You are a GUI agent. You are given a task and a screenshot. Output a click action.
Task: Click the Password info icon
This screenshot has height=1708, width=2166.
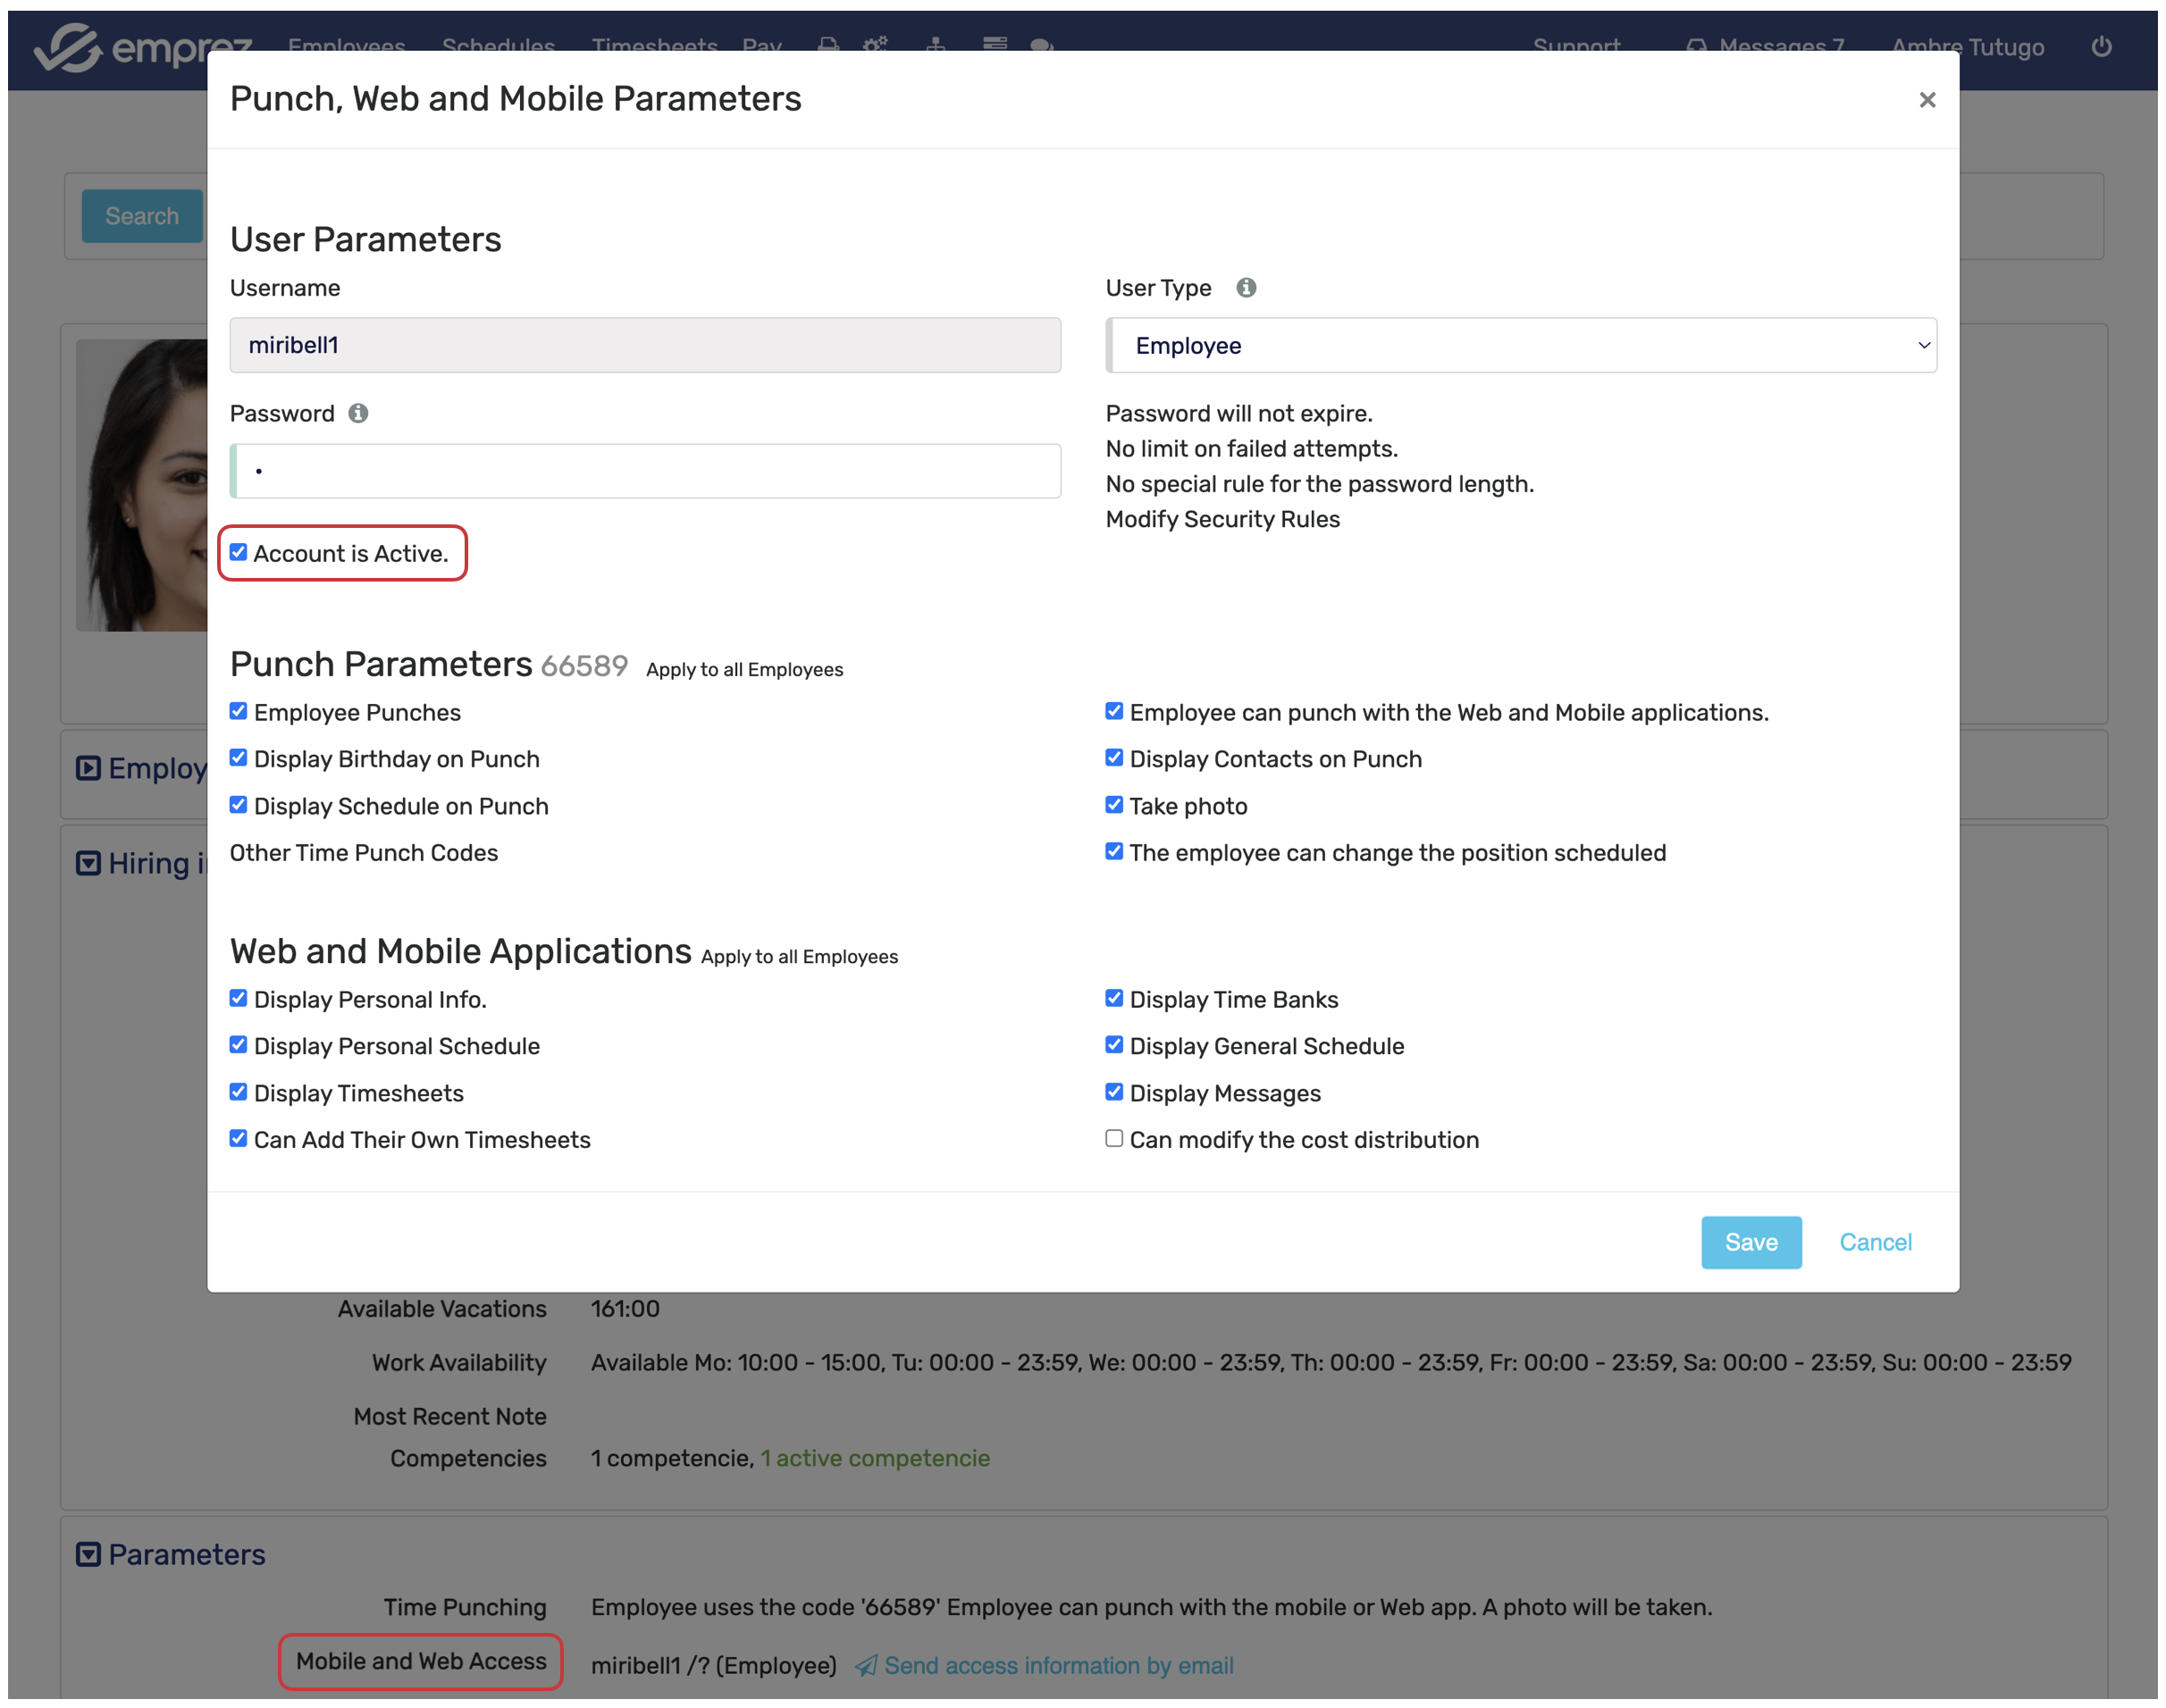(x=358, y=414)
